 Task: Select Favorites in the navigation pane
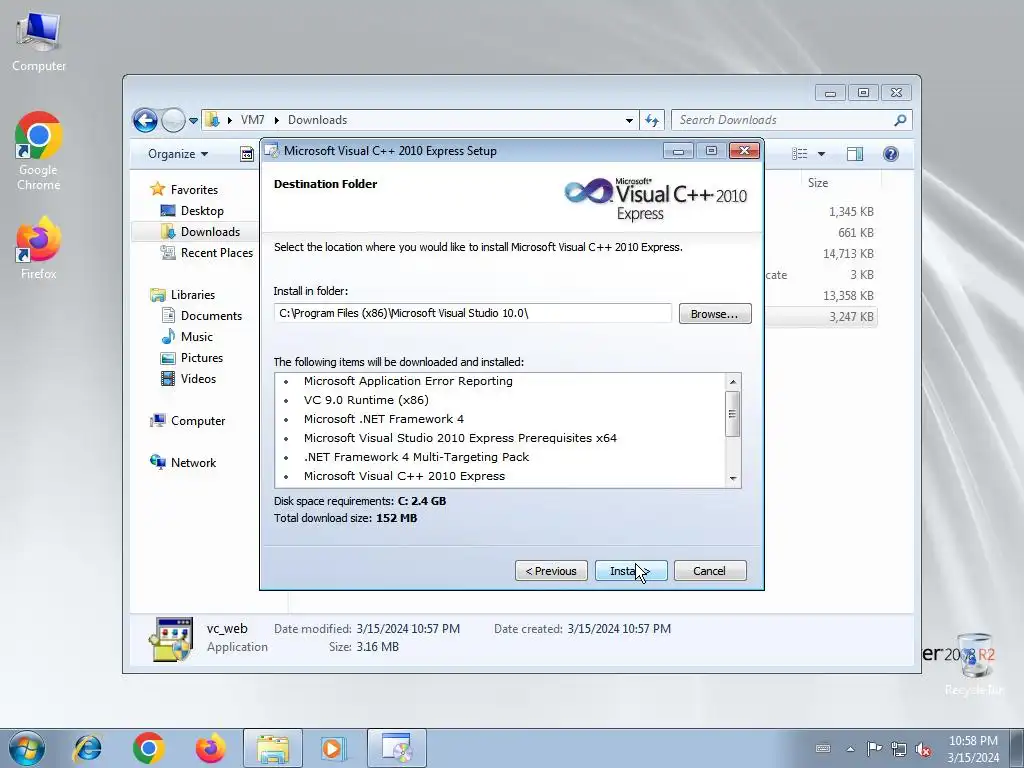click(x=194, y=190)
